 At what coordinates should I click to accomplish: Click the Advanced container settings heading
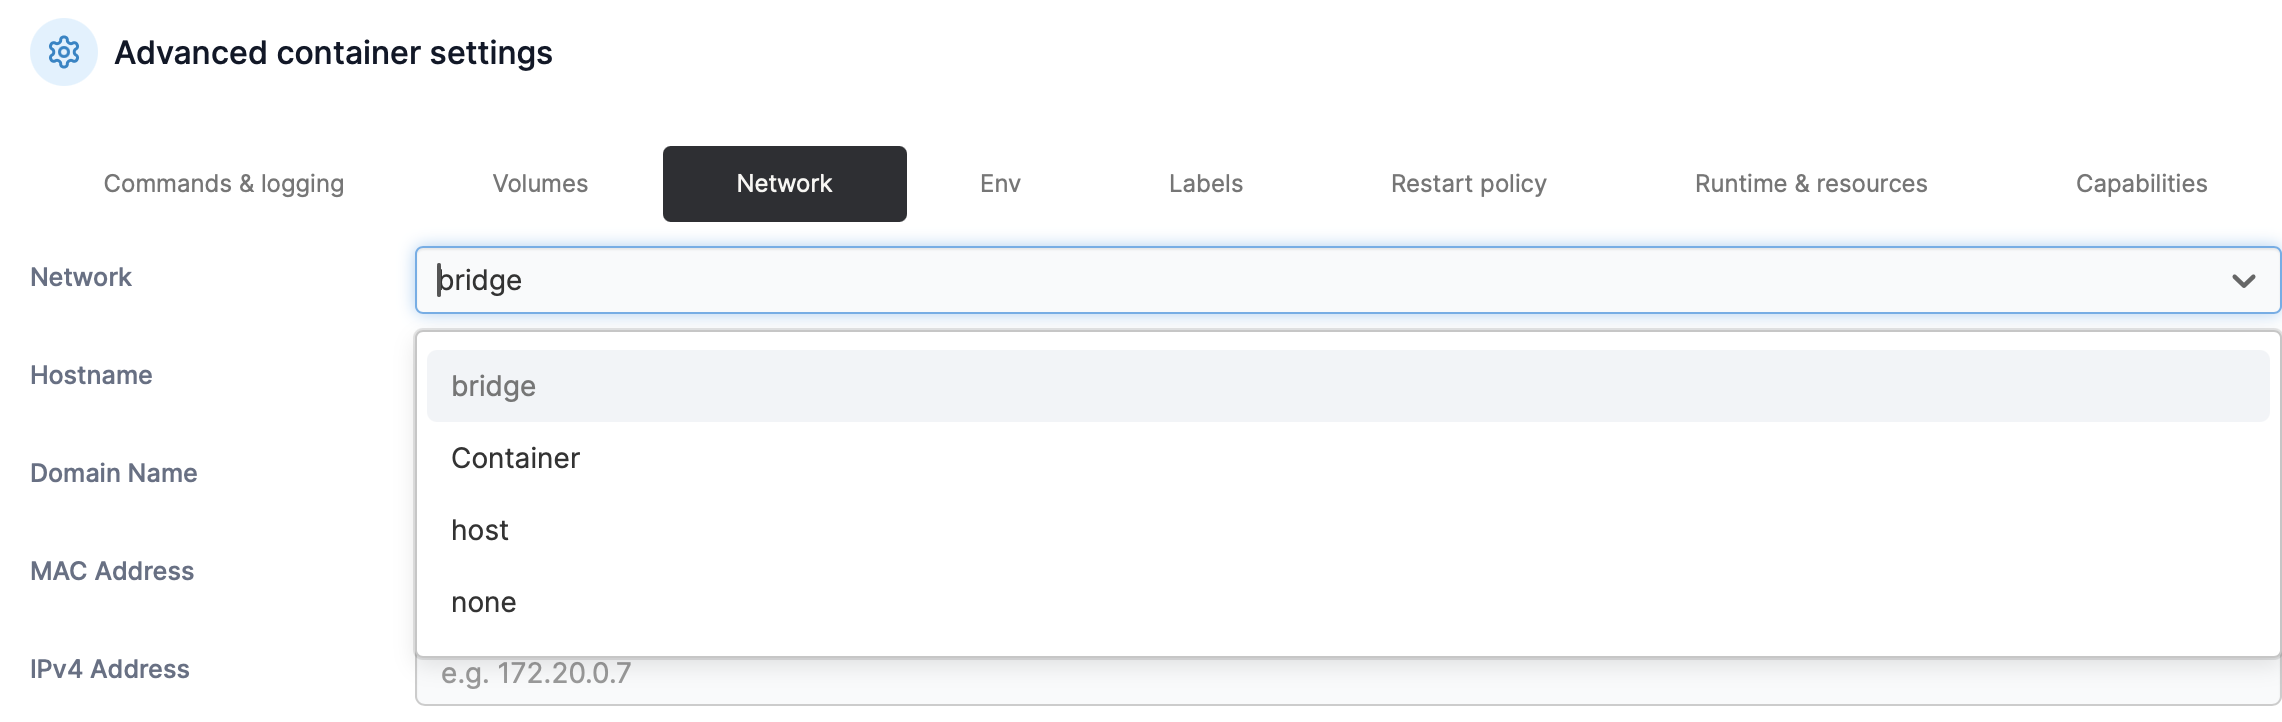click(334, 53)
